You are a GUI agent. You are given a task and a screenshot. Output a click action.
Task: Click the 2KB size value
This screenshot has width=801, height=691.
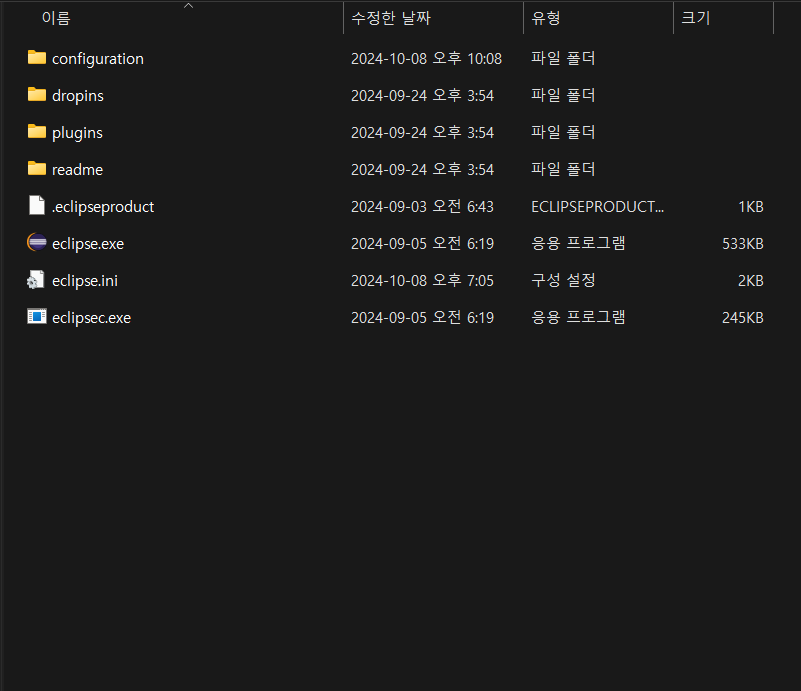click(750, 280)
